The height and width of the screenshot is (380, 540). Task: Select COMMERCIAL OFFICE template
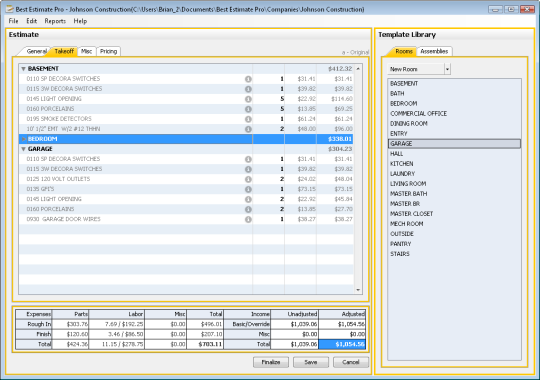[454, 114]
